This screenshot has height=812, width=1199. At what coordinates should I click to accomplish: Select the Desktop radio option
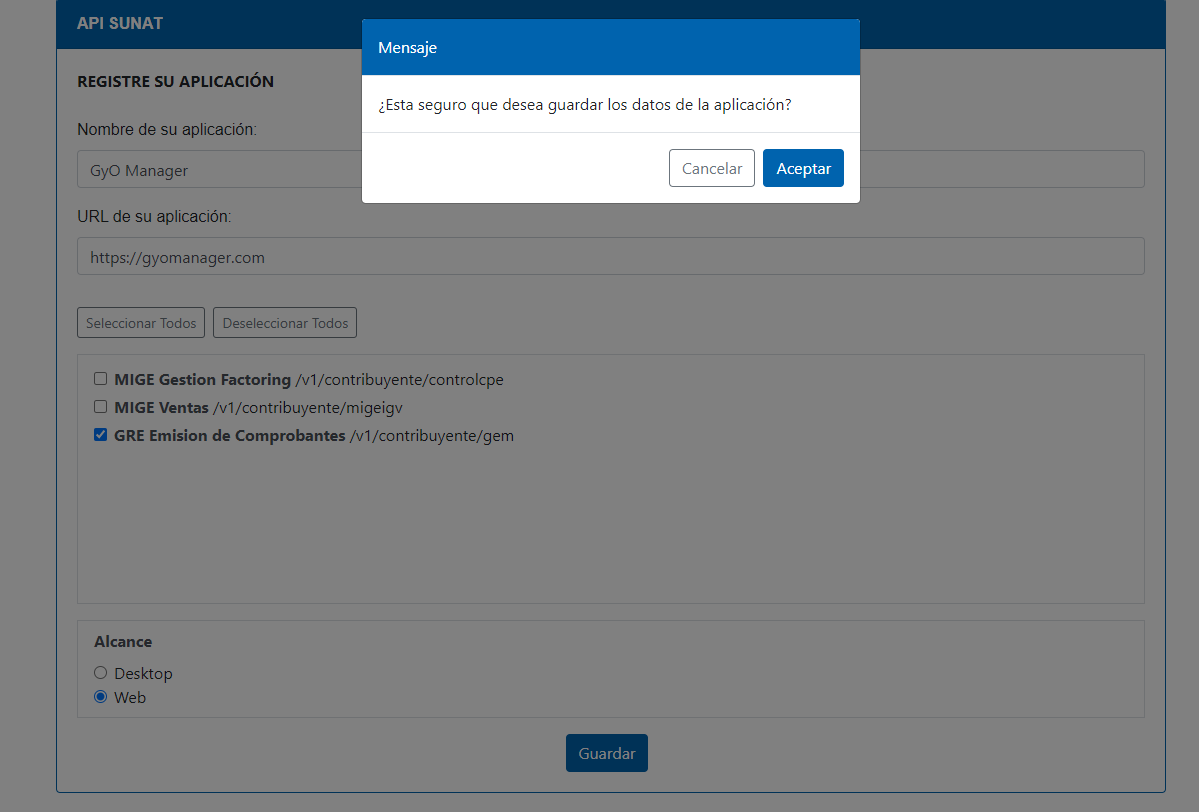[100, 673]
